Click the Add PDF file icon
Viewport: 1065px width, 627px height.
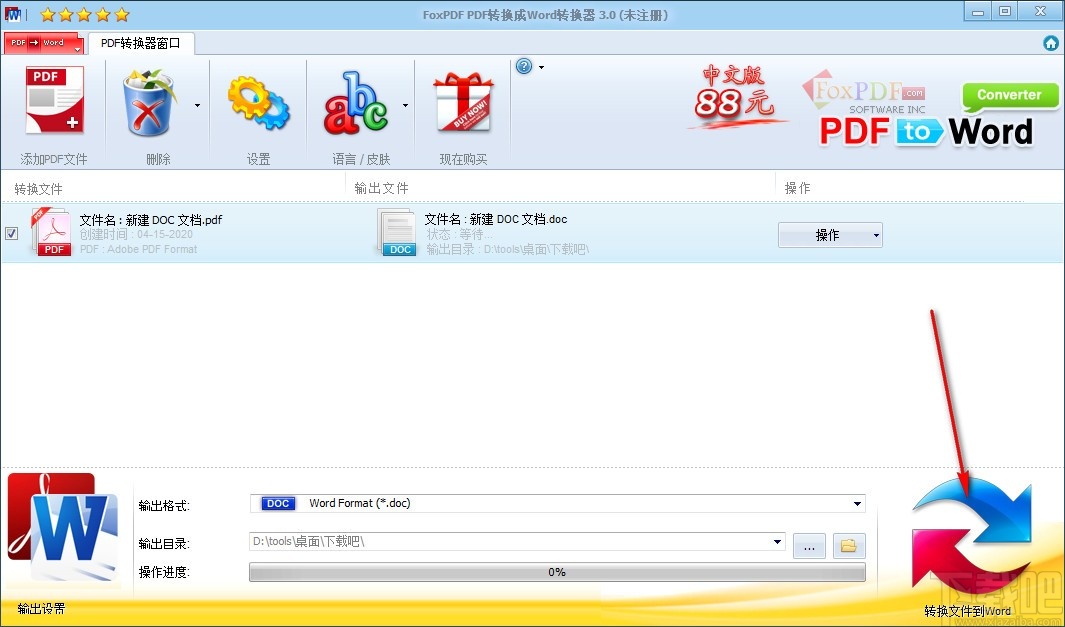point(54,100)
